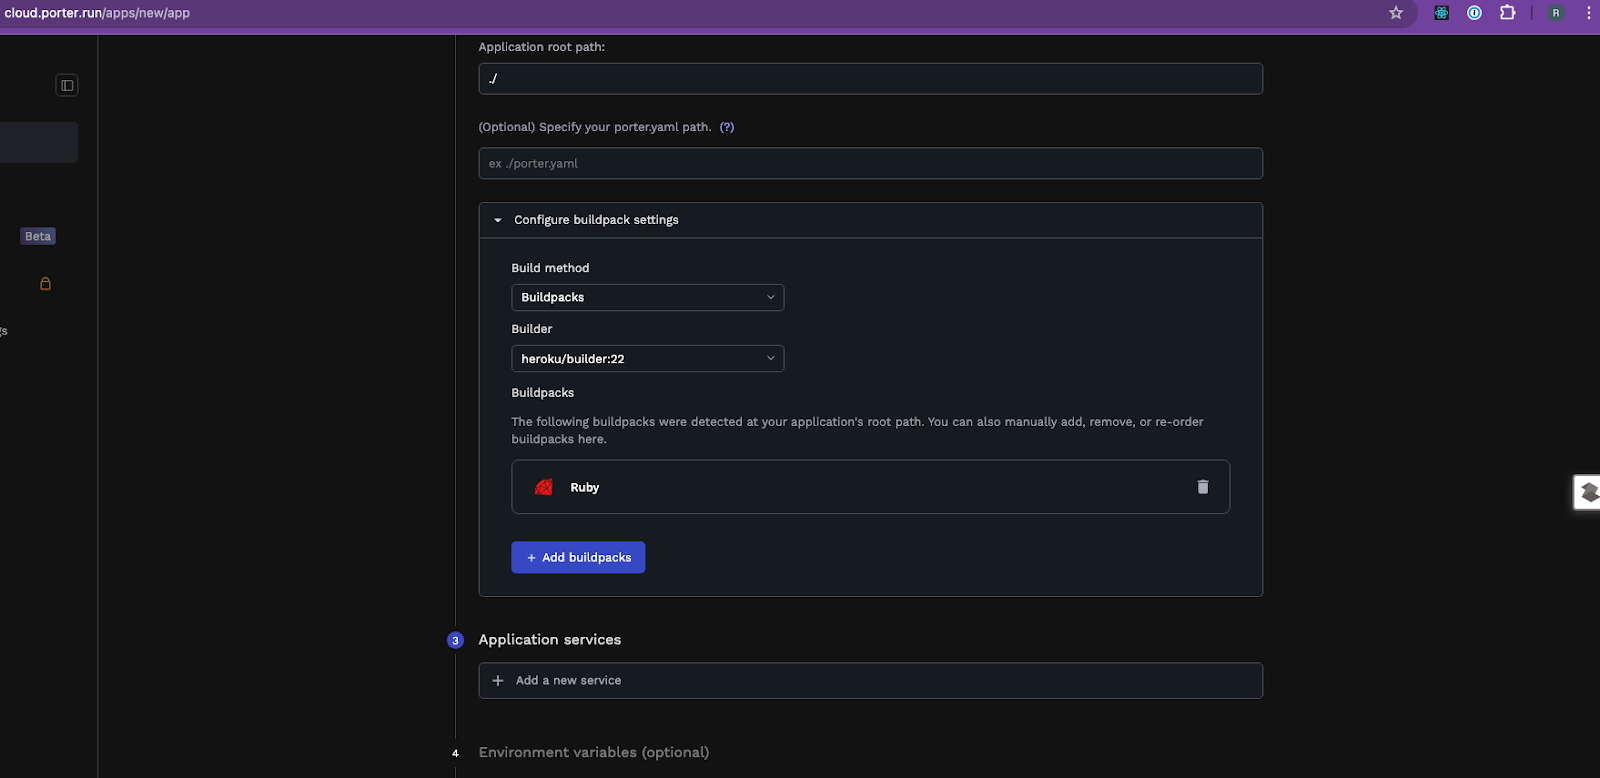The height and width of the screenshot is (778, 1600).
Task: Click the Builder label
Action: (532, 329)
